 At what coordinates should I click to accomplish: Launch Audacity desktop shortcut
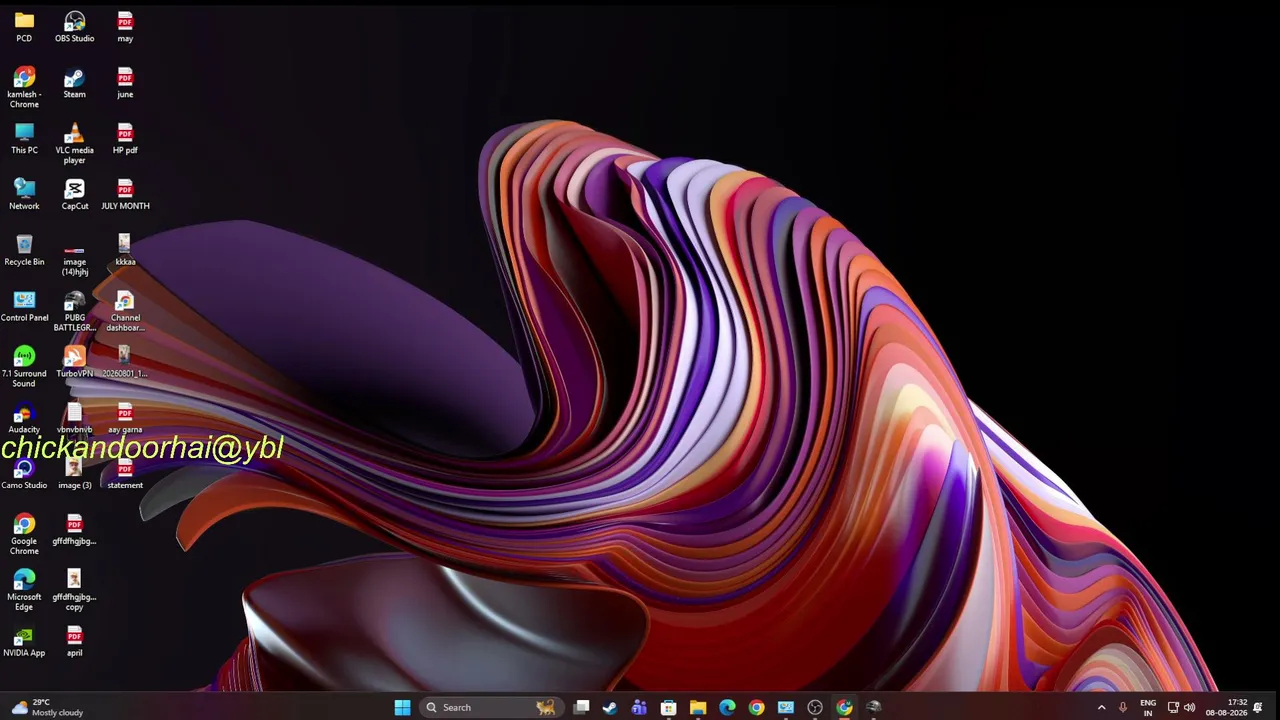24,419
